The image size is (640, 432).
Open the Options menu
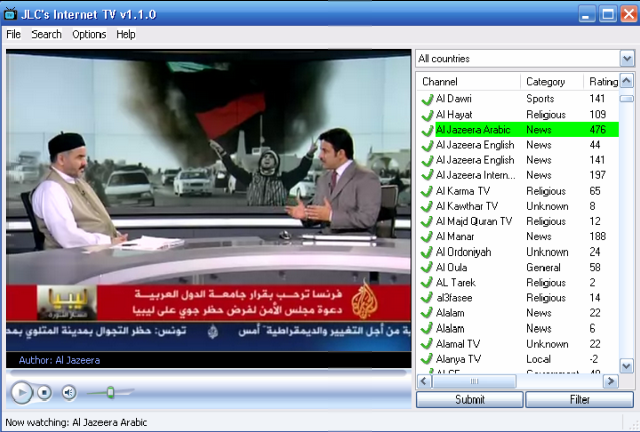pos(89,34)
